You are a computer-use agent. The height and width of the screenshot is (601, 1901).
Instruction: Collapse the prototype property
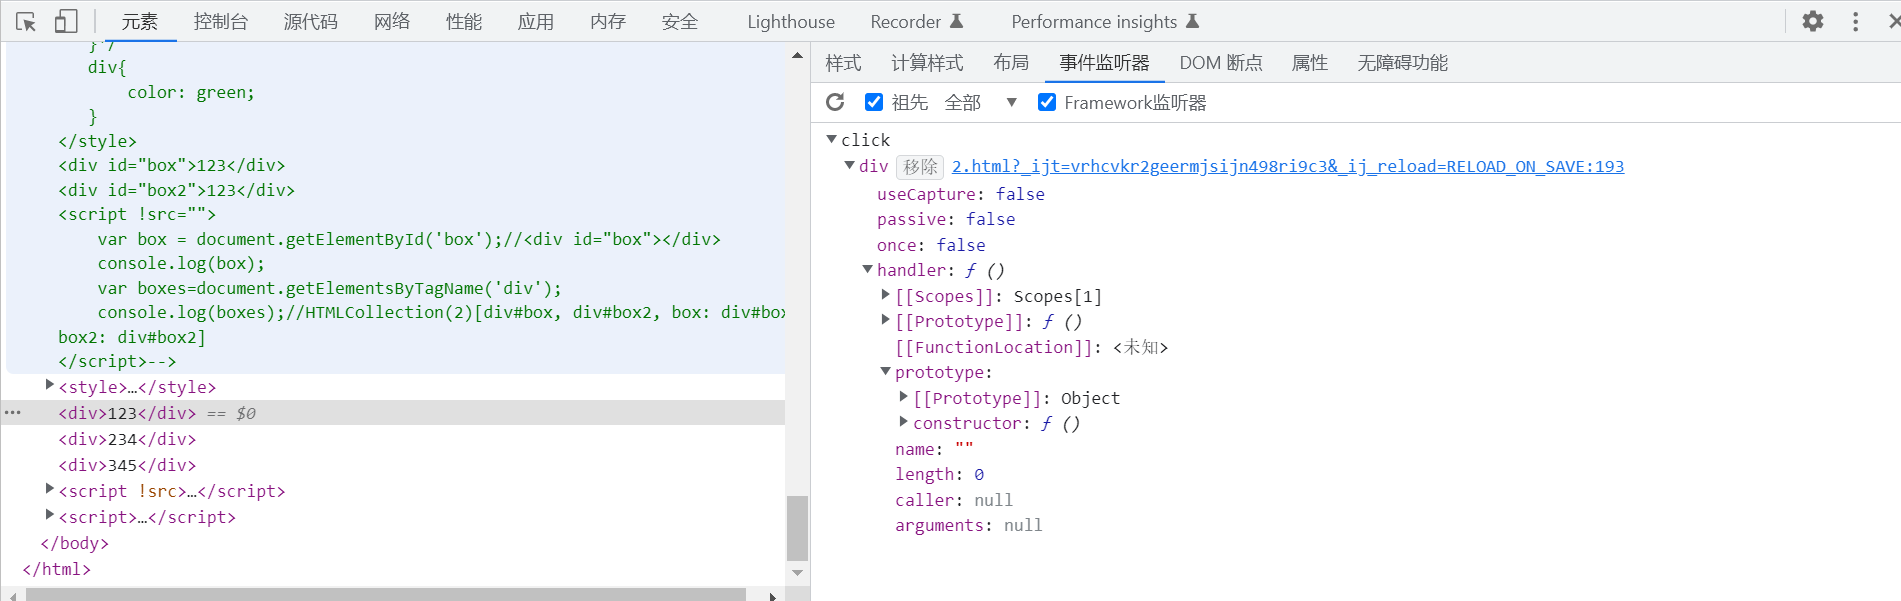coord(885,371)
